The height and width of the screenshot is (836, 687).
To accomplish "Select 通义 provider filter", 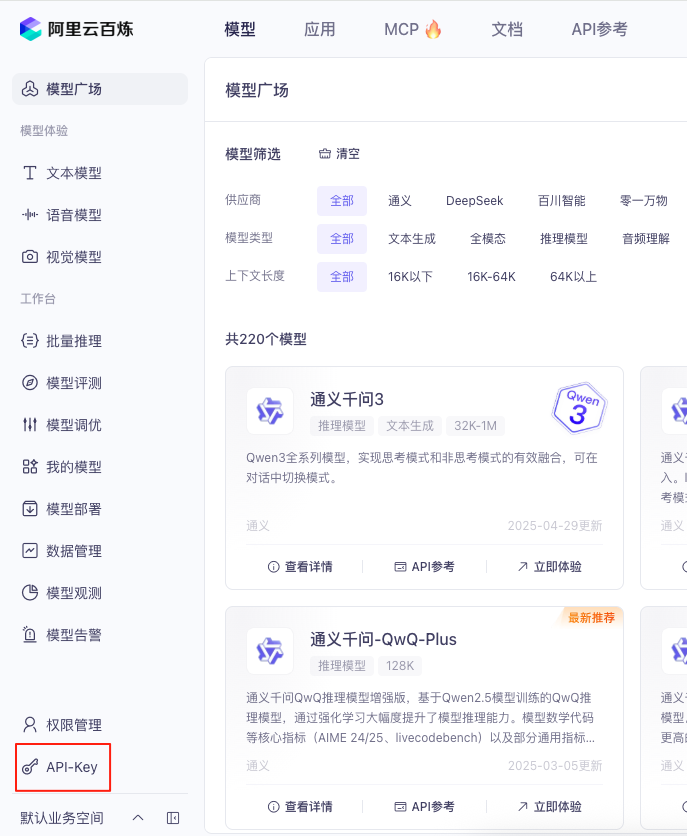I will coord(400,201).
